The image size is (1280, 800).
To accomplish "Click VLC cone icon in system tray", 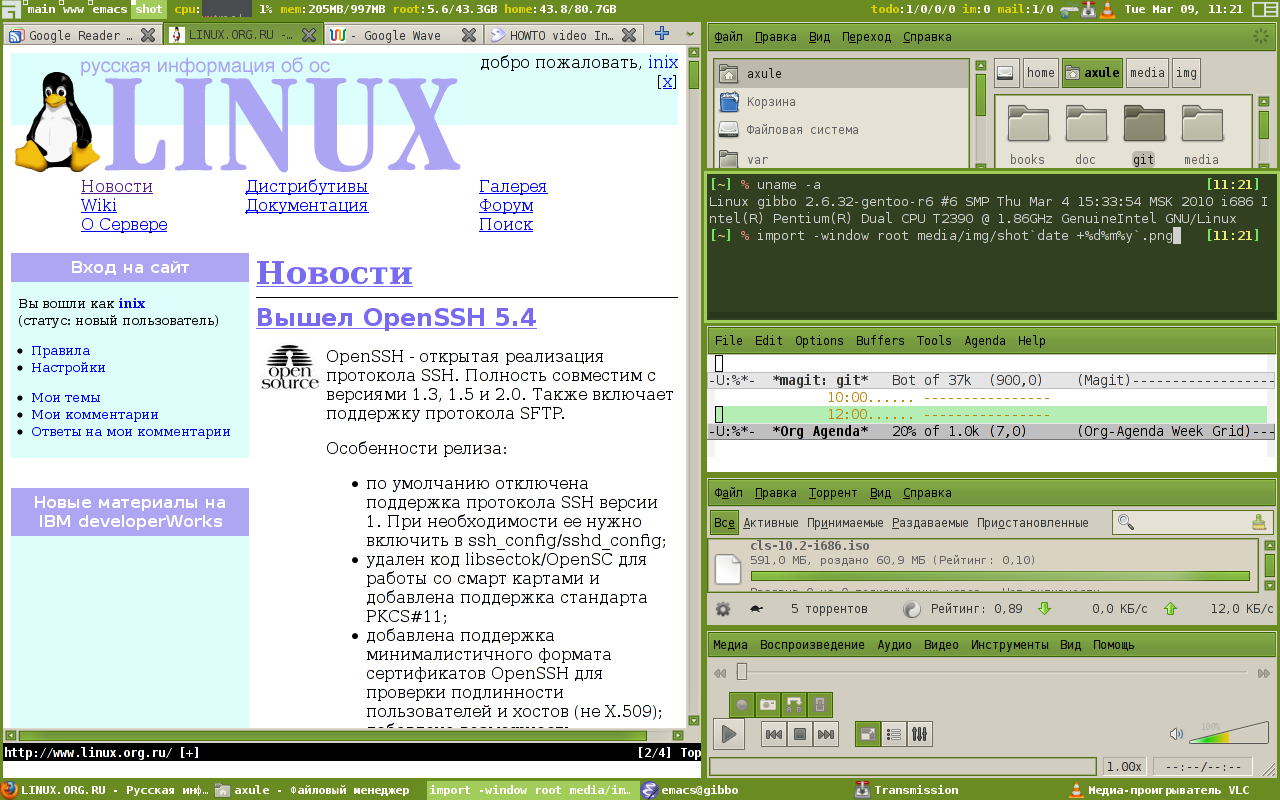I will [1106, 9].
